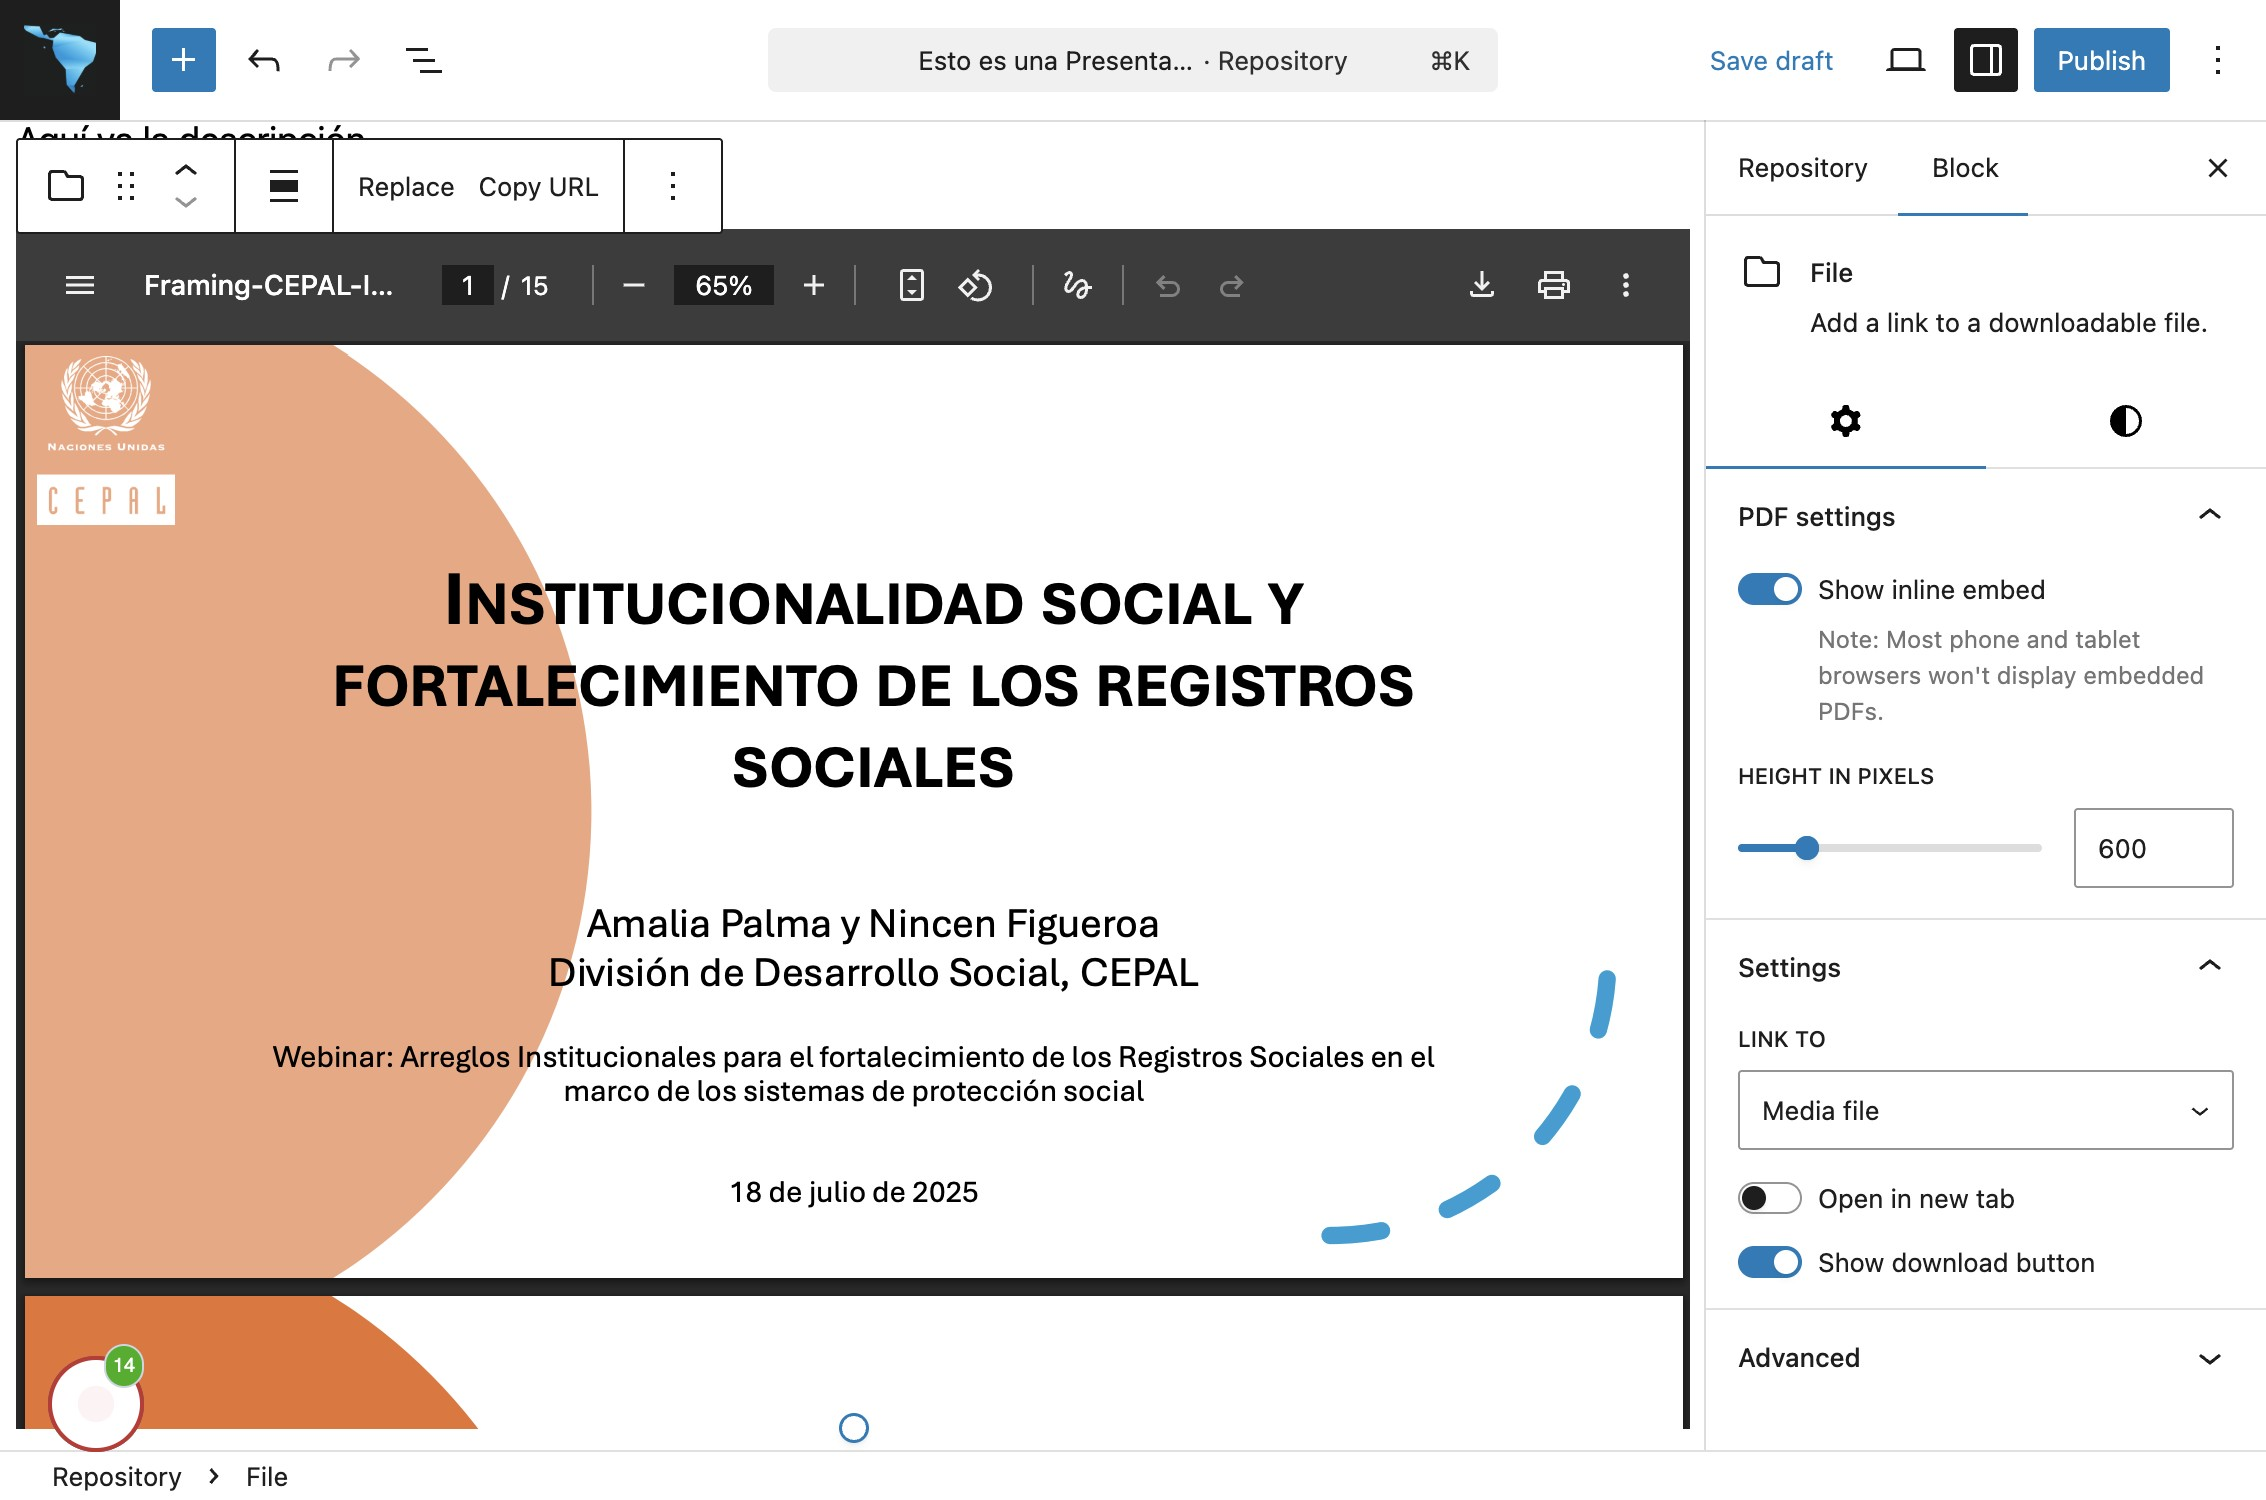
Task: Toggle the PDF viewer sidebar hamburger menu
Action: (80, 286)
